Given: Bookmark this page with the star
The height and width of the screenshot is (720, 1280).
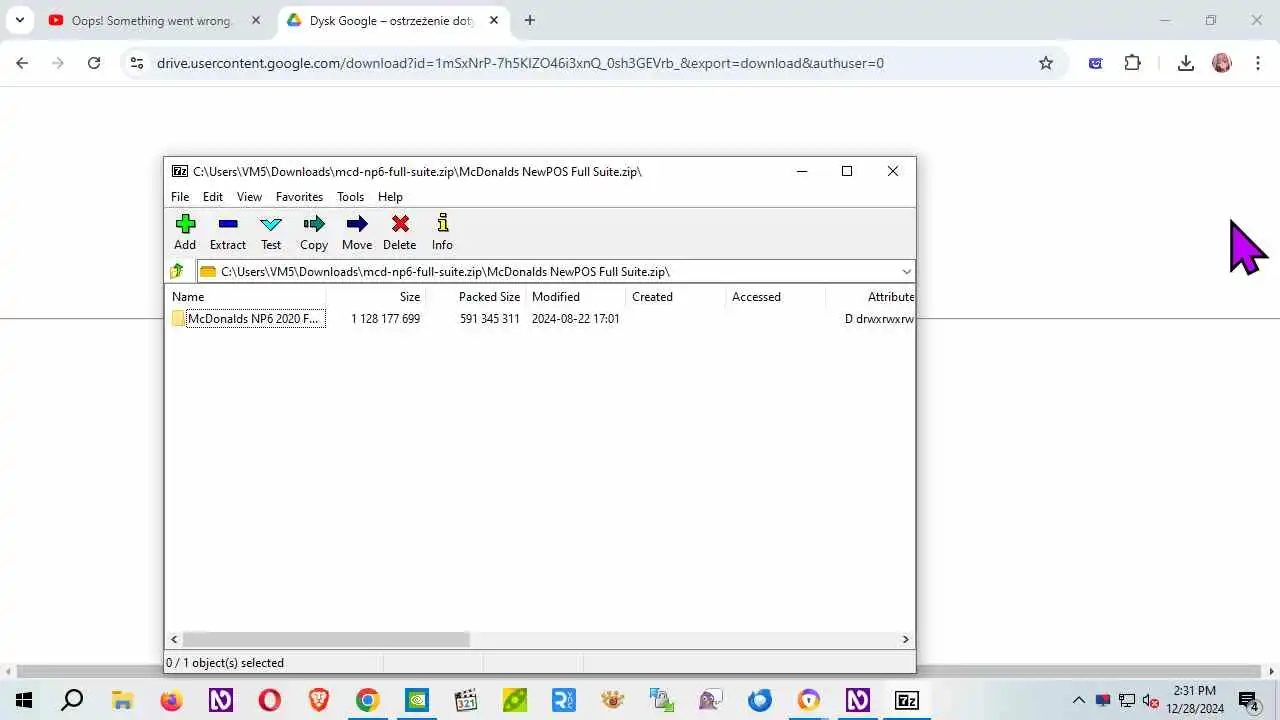Looking at the screenshot, I should tap(1046, 63).
